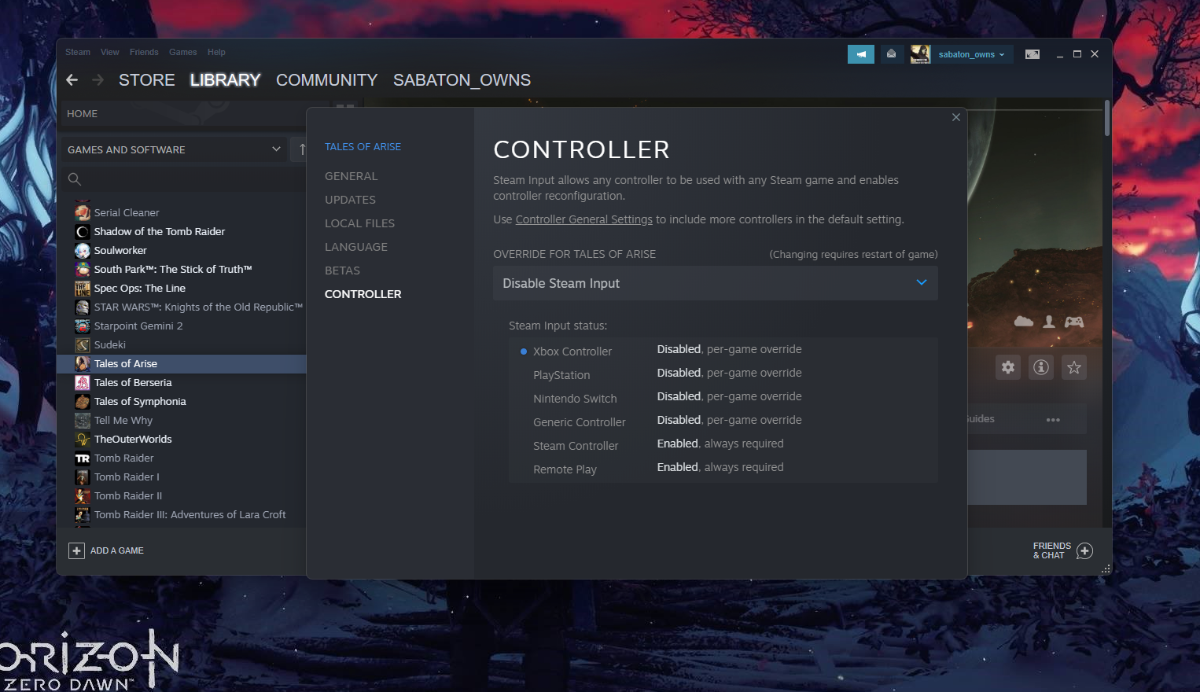Viewport: 1200px width, 692px height.
Task: Open the Help menu
Action: (x=216, y=52)
